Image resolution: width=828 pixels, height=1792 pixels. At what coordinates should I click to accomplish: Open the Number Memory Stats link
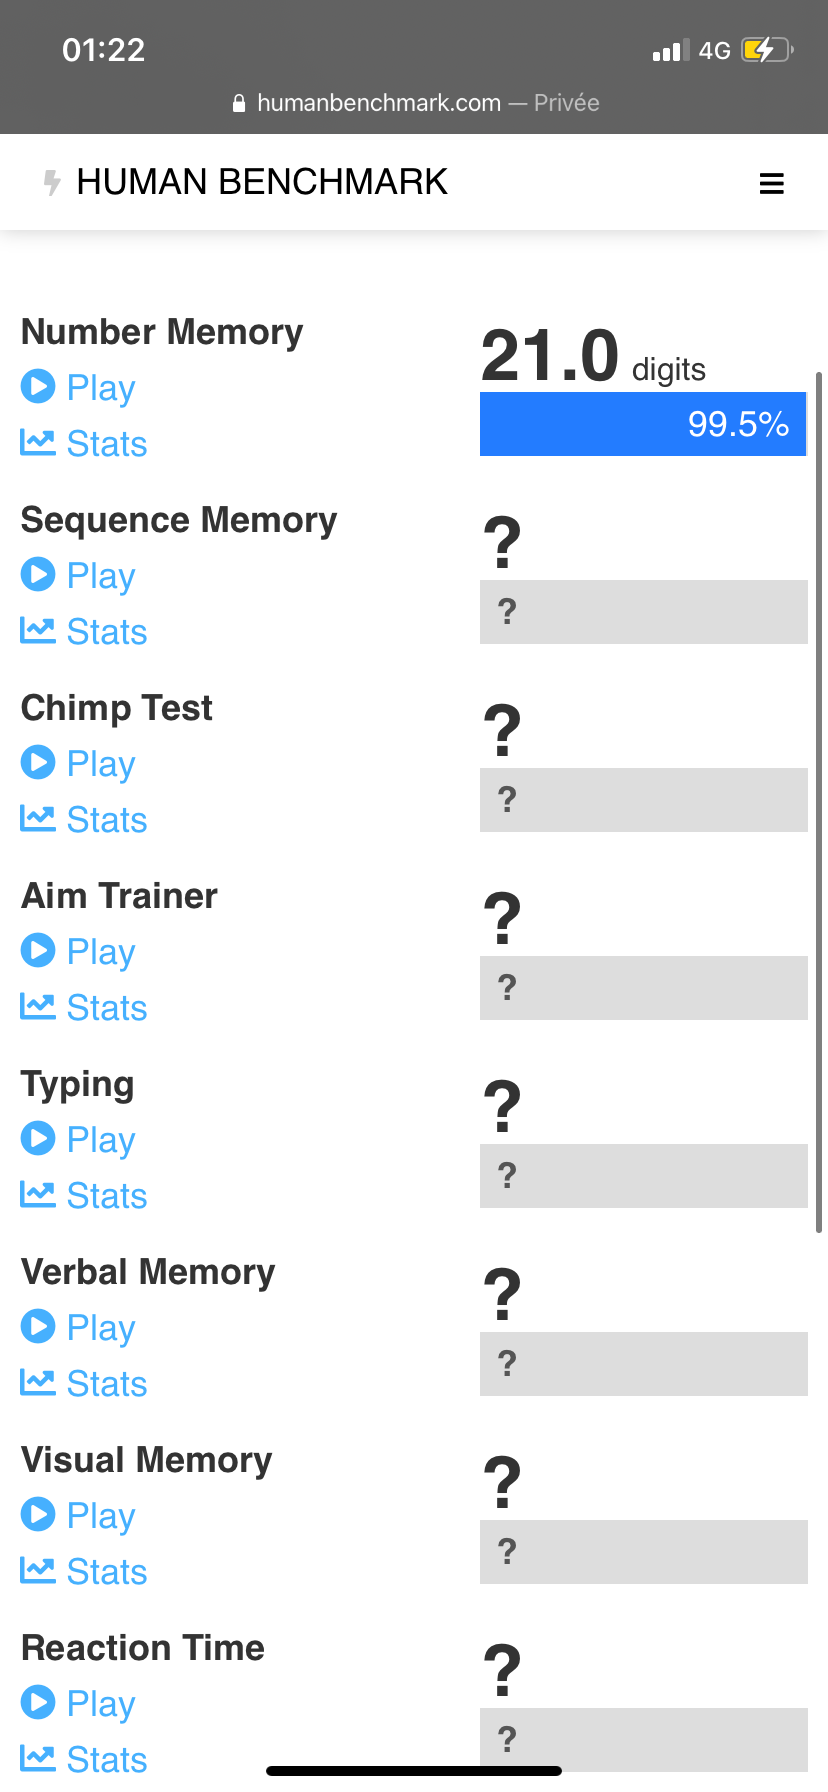(x=106, y=444)
